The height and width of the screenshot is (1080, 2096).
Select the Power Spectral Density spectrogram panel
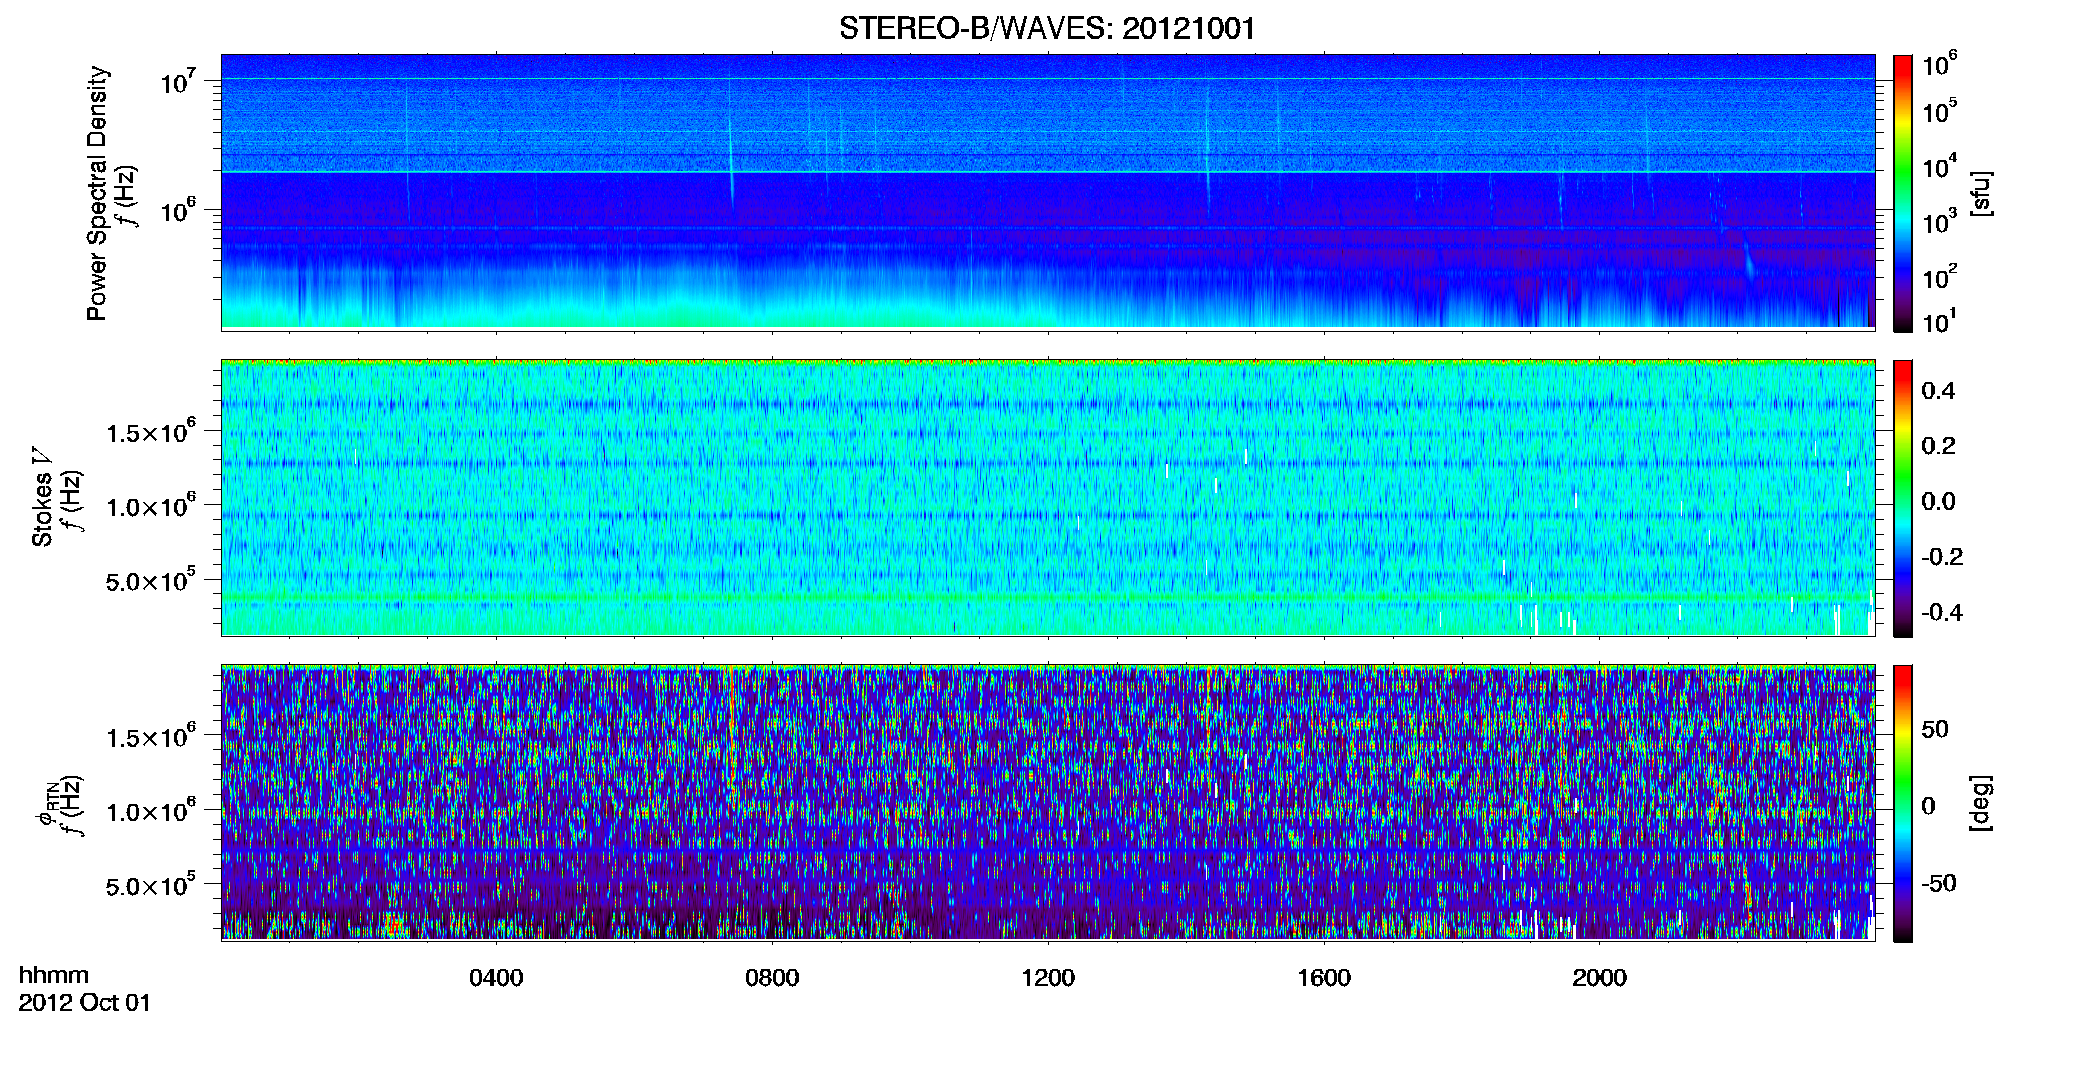pyautogui.click(x=1048, y=192)
